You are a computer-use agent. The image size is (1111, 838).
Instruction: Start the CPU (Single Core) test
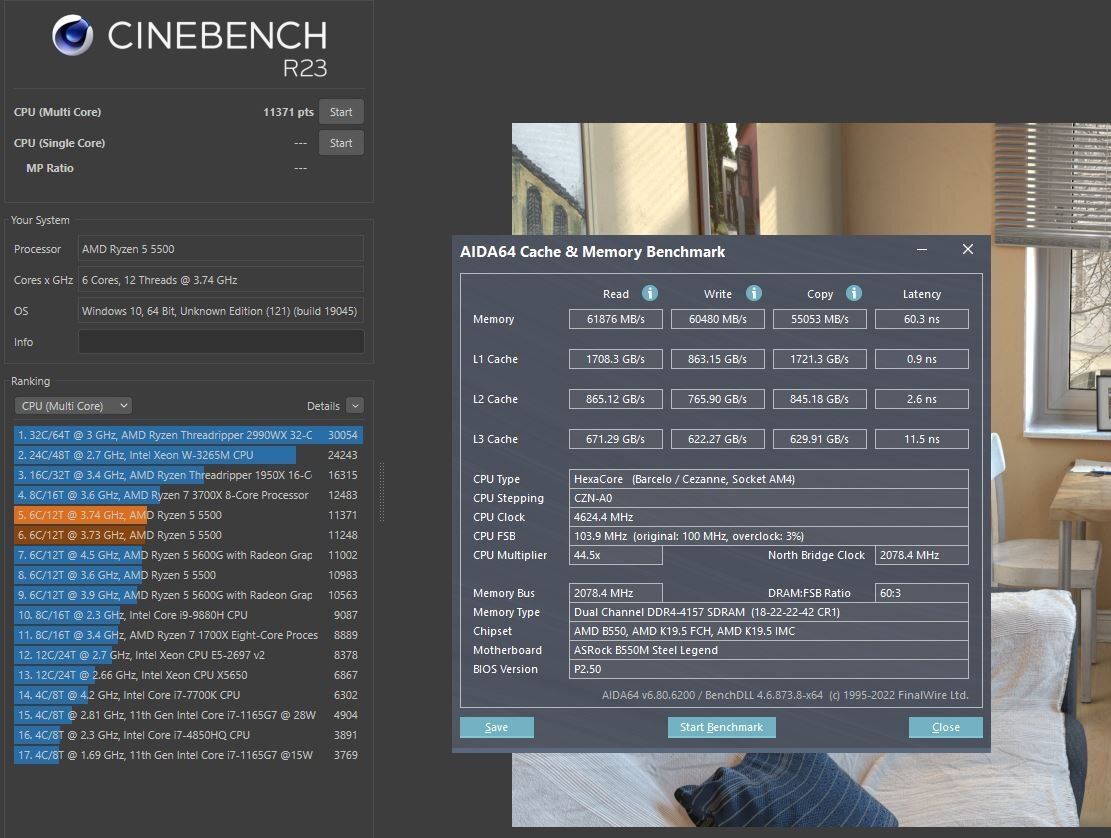341,143
